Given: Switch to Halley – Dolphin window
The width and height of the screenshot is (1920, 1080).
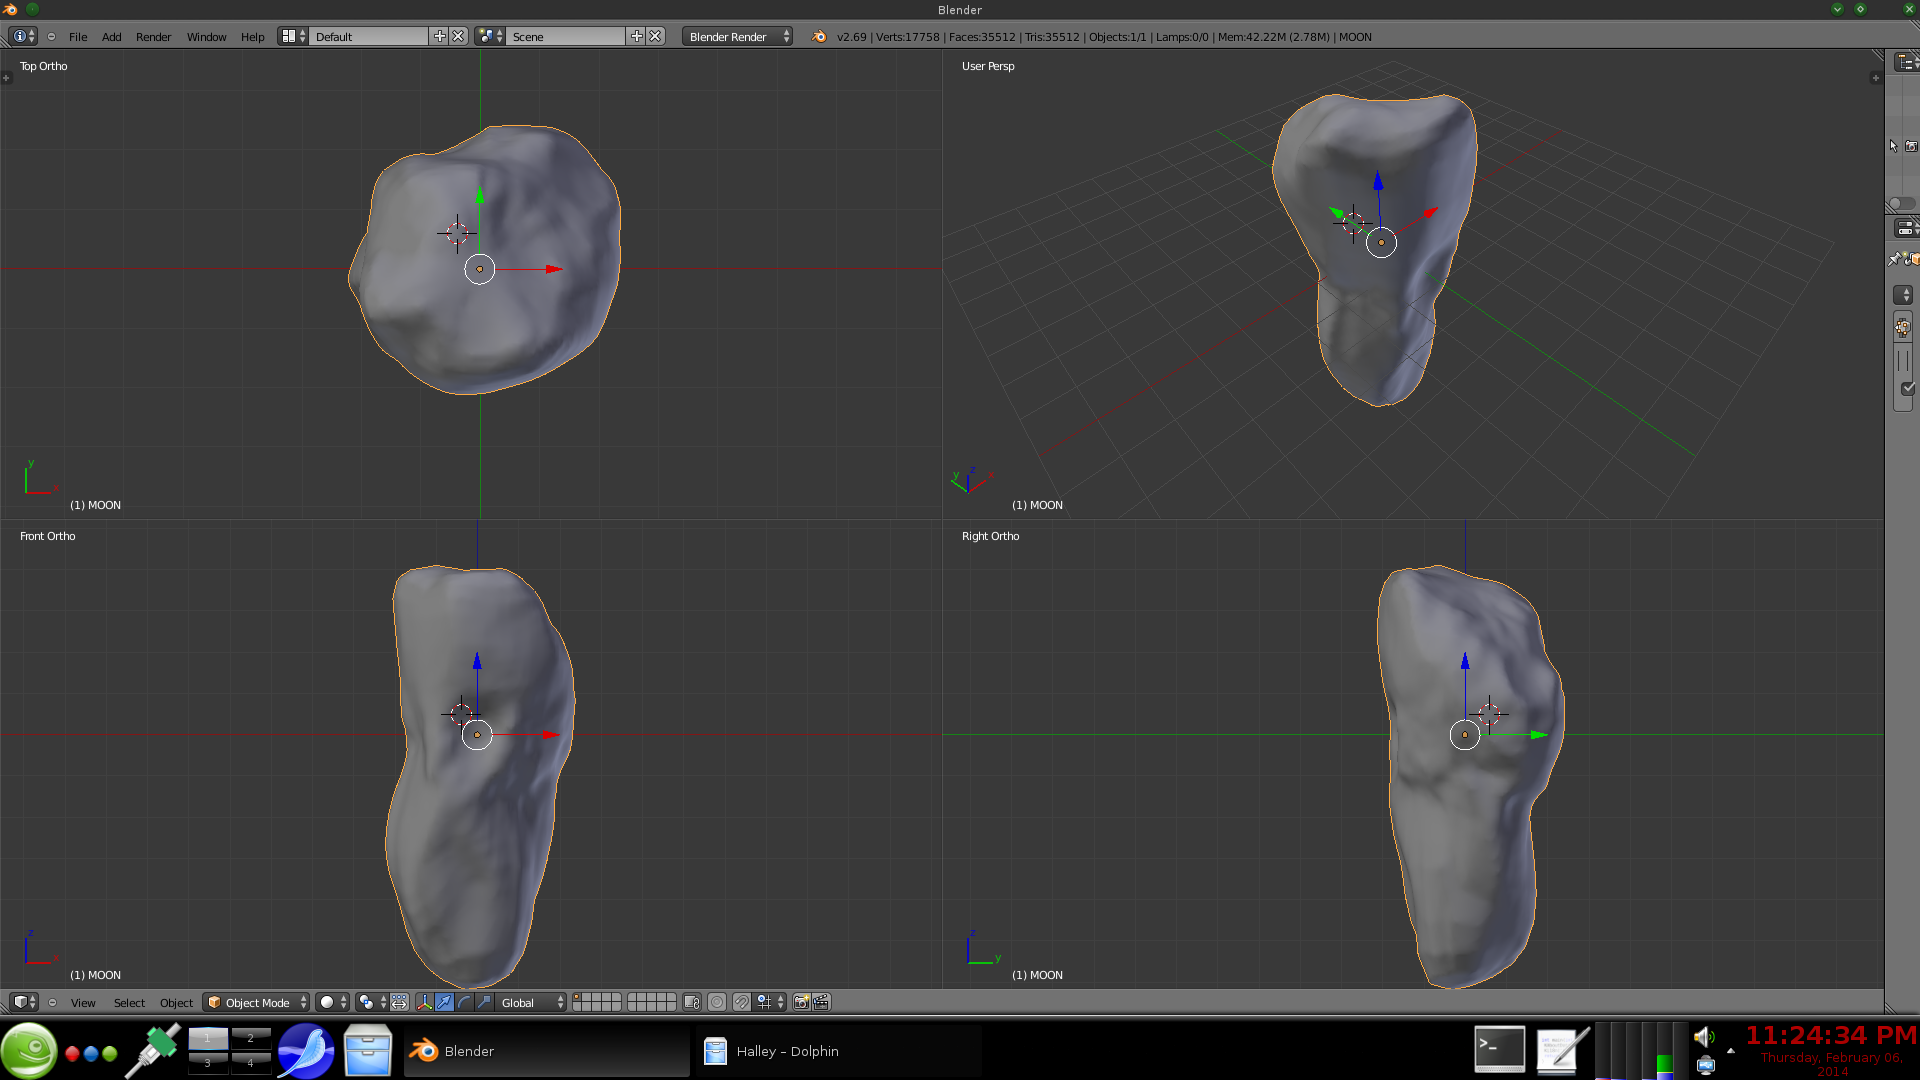Looking at the screenshot, I should tap(839, 1051).
